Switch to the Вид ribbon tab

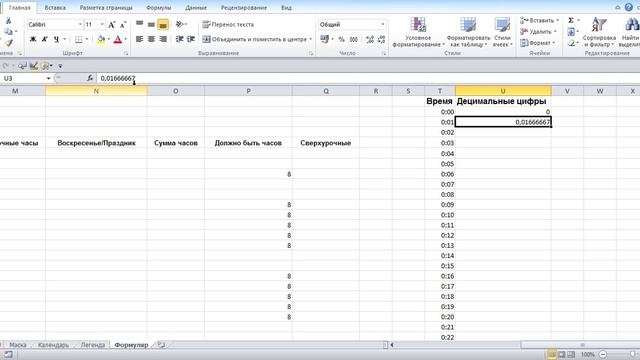[286, 8]
